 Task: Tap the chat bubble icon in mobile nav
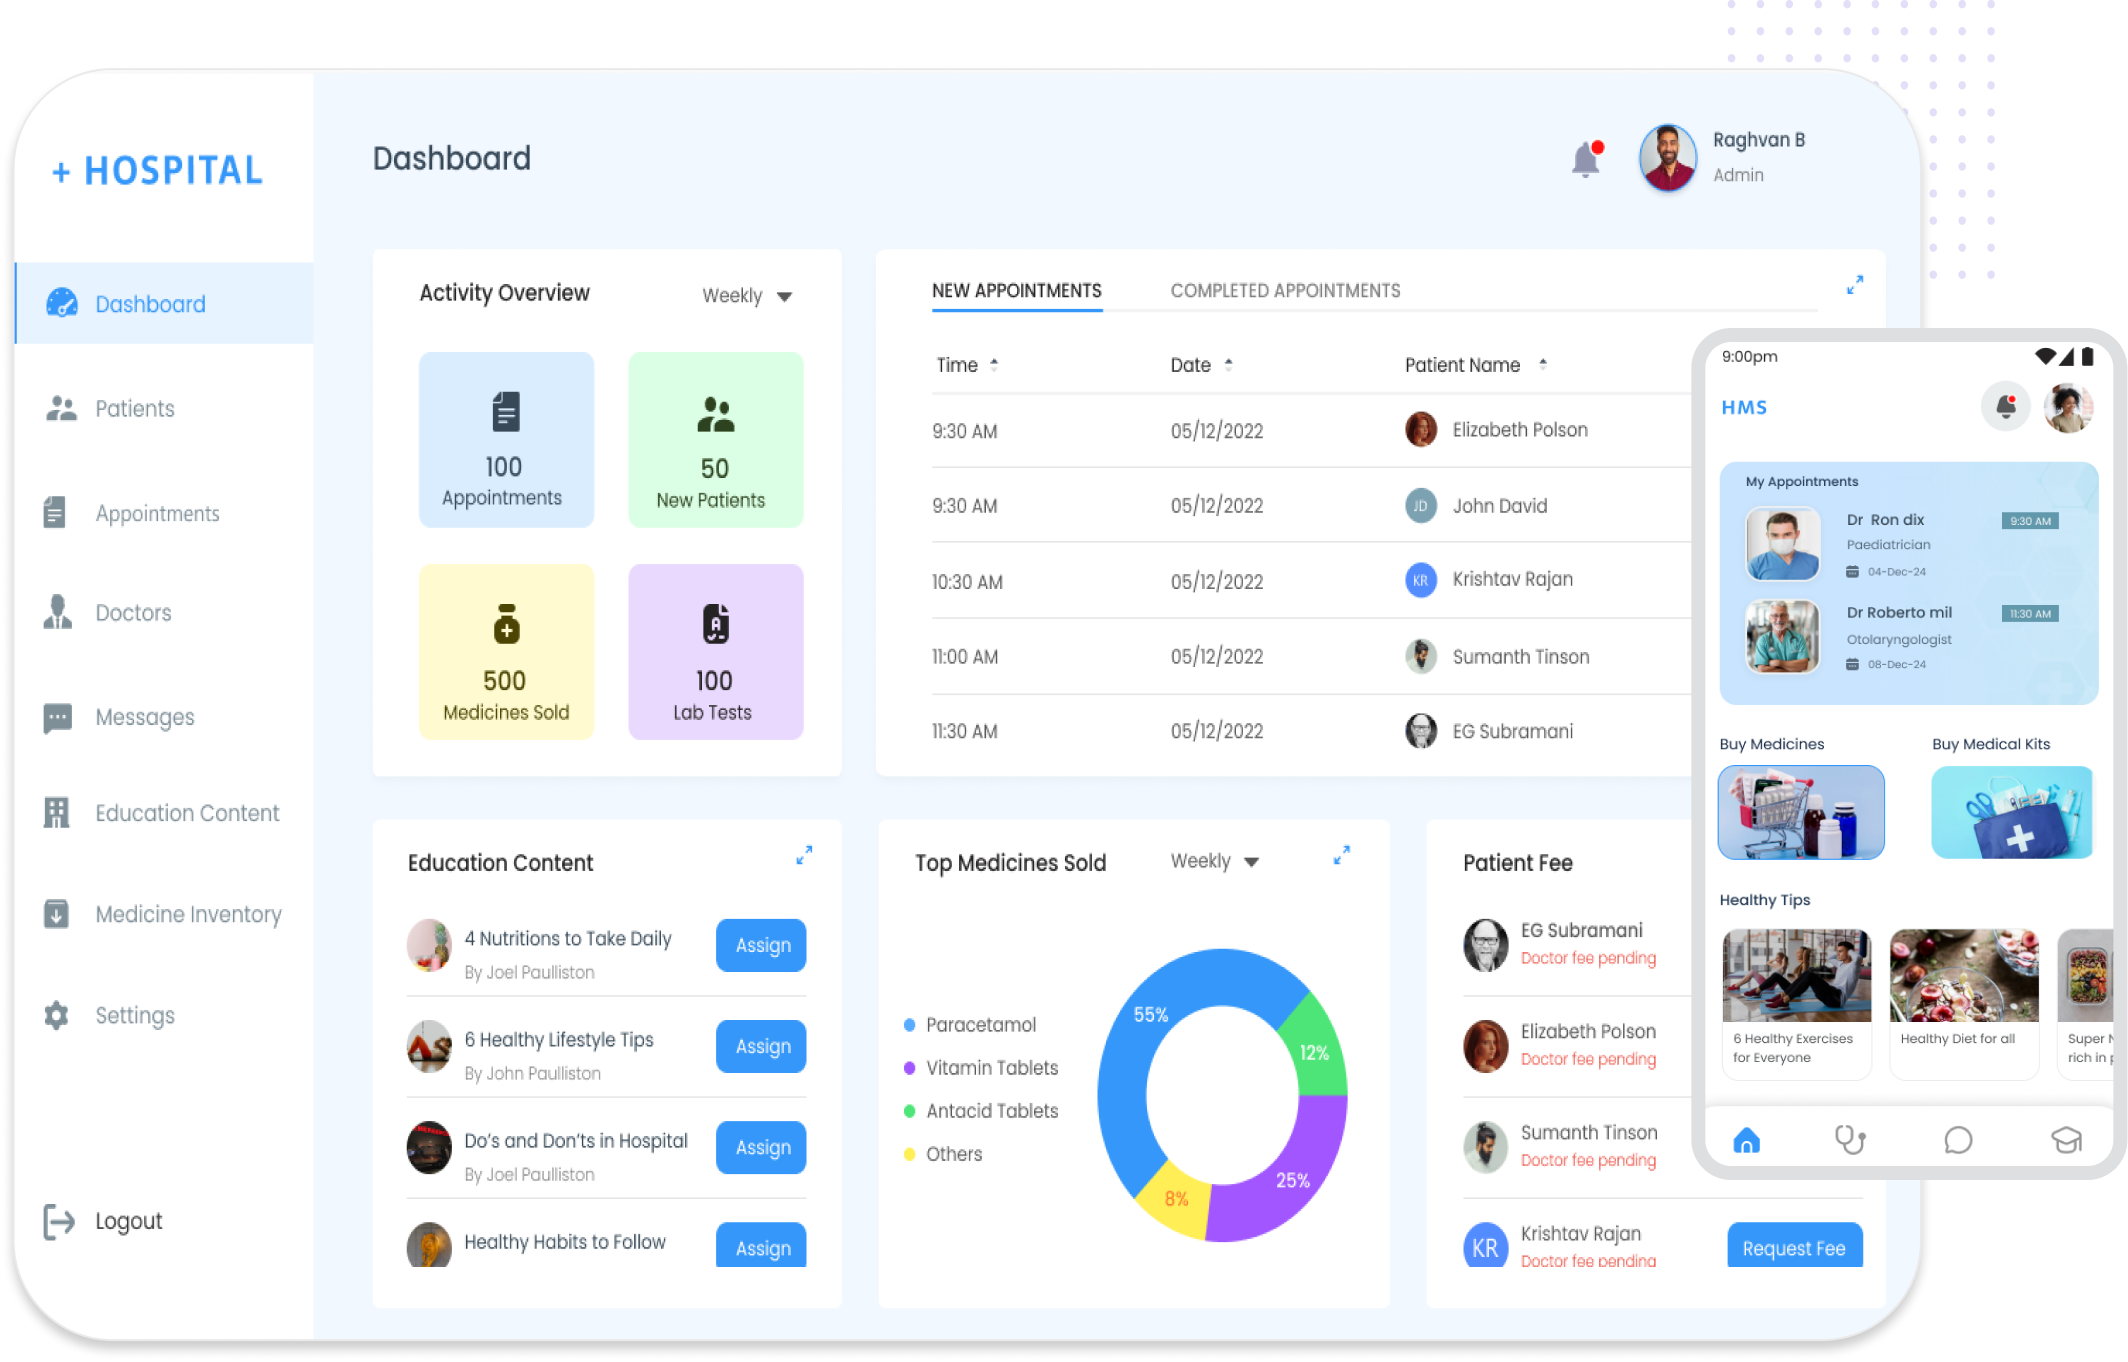[1958, 1140]
